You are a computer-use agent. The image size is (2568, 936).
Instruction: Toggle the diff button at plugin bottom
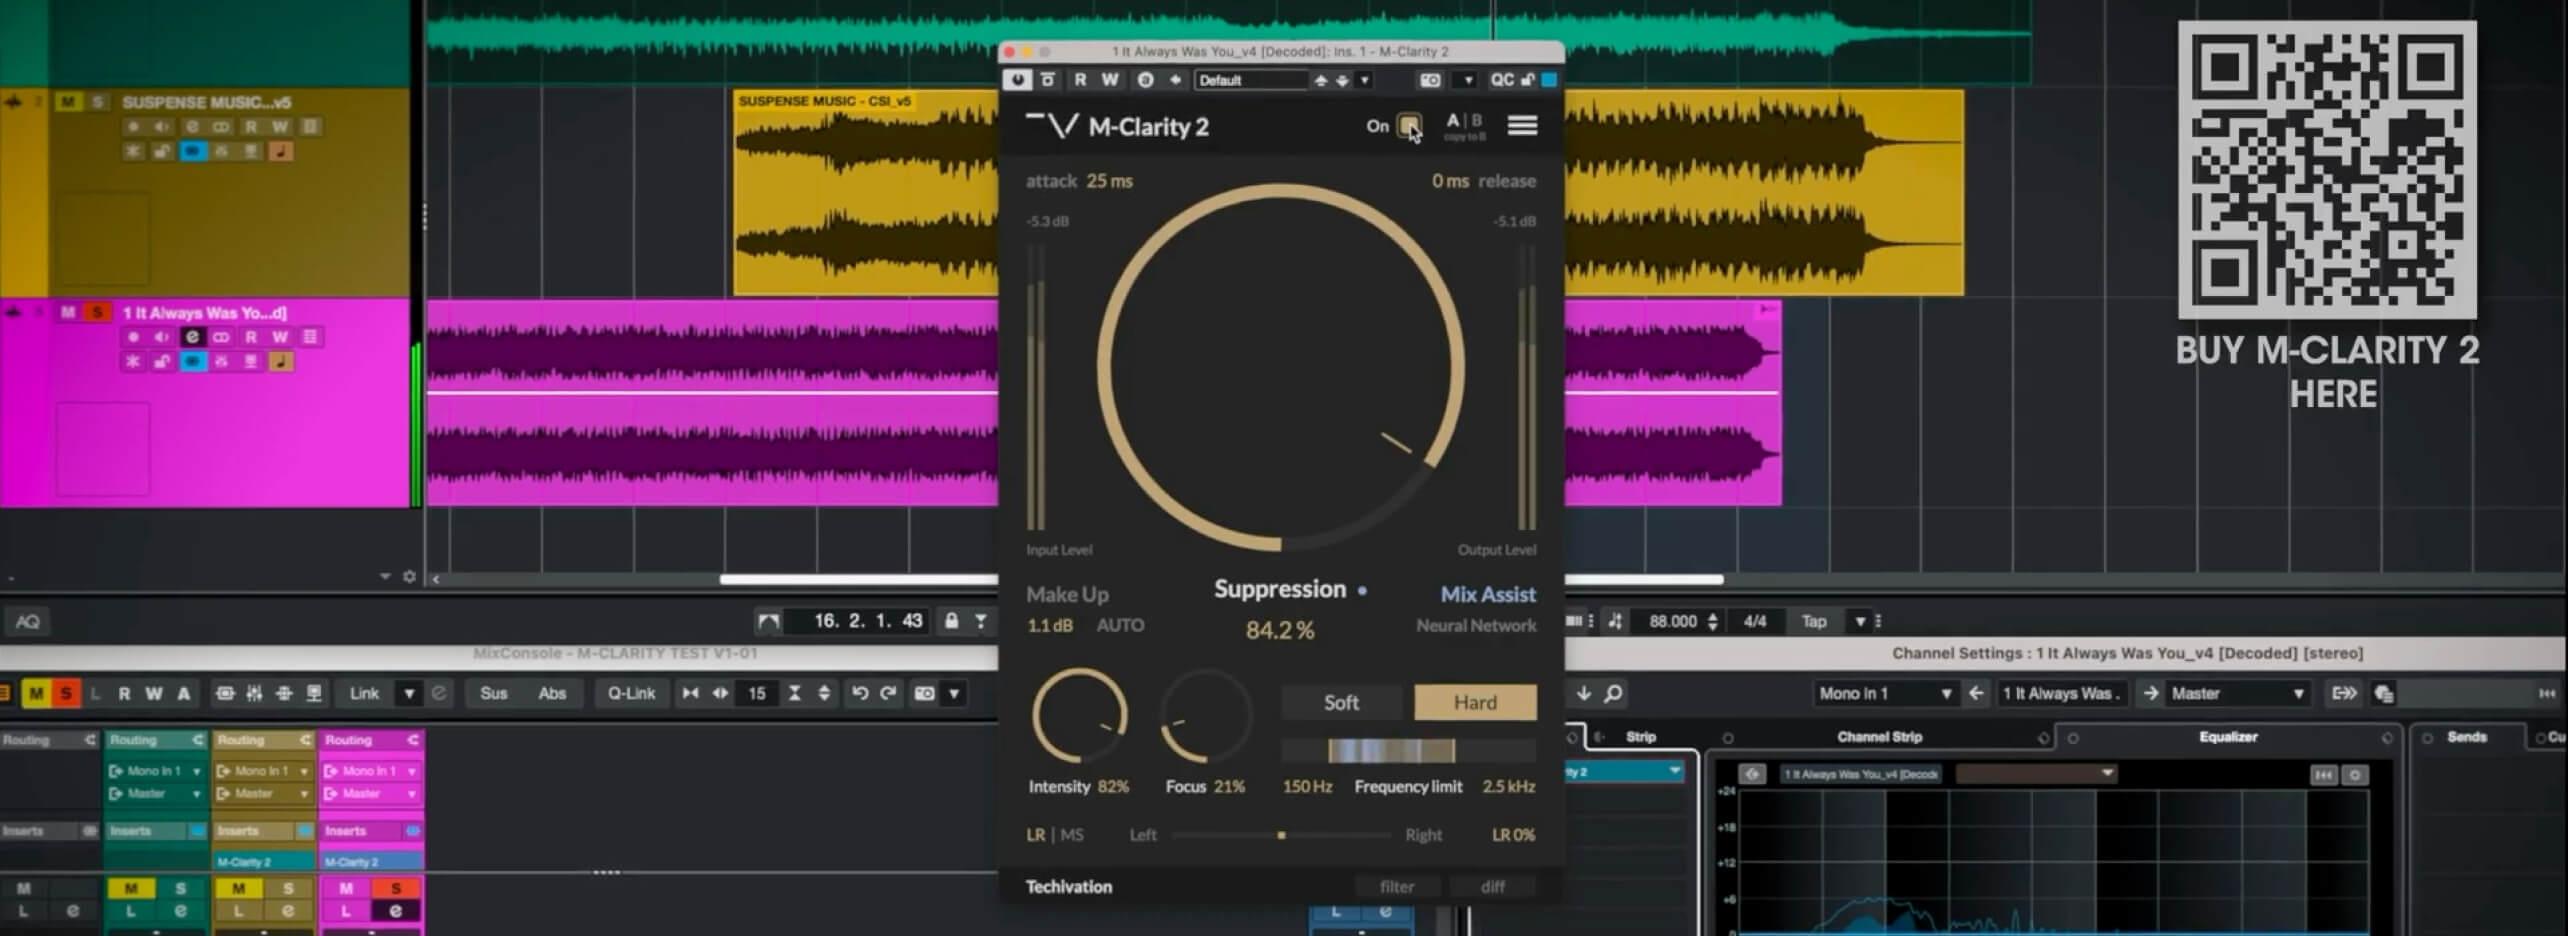click(1492, 886)
